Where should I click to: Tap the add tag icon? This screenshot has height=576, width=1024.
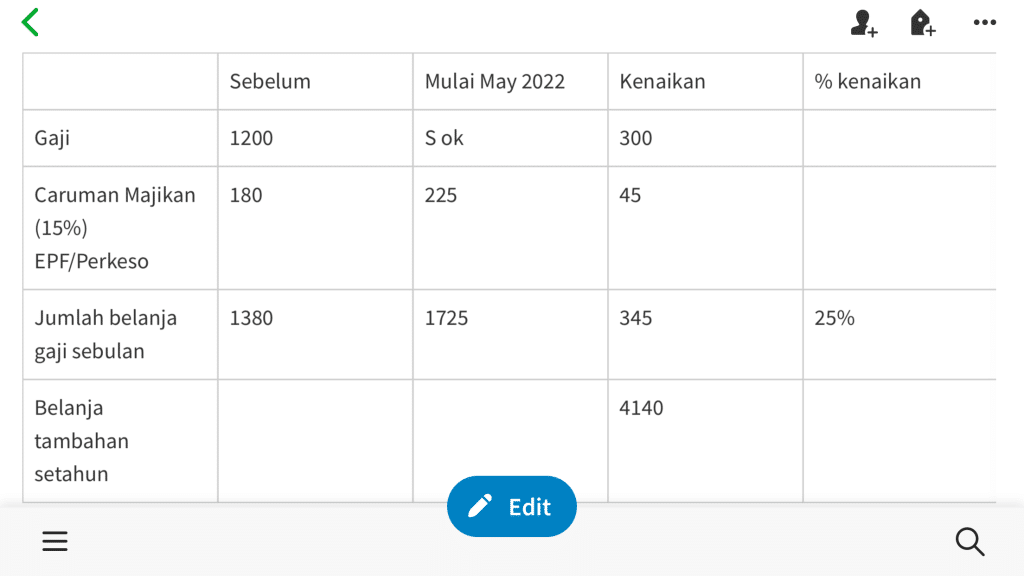923,23
